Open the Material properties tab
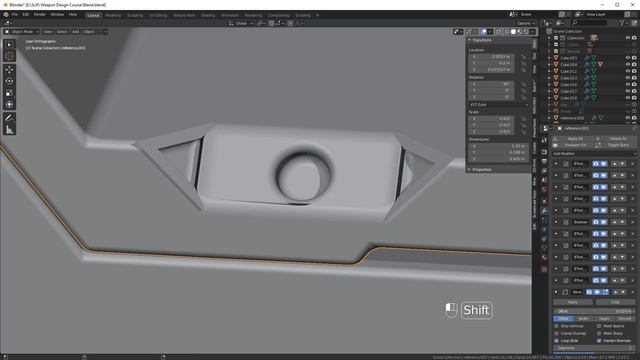 [544, 258]
